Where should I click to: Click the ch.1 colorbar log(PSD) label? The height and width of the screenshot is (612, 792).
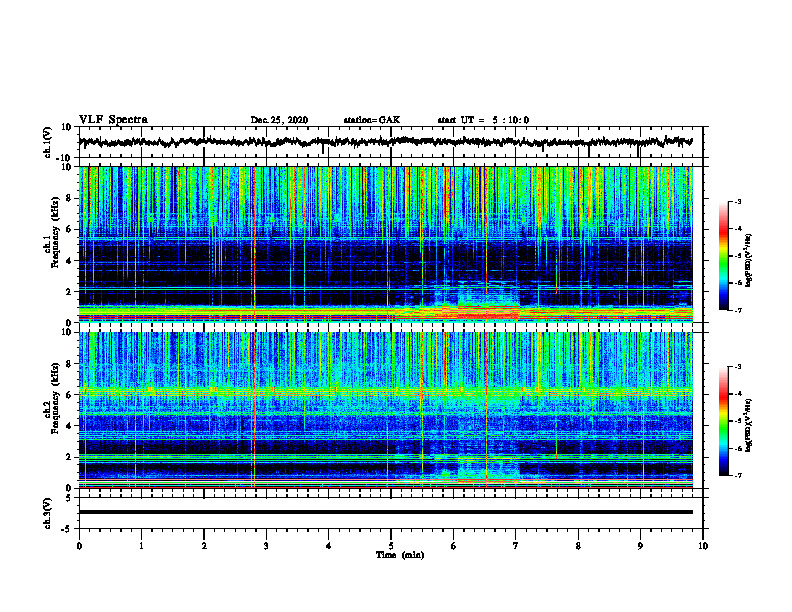[748, 260]
